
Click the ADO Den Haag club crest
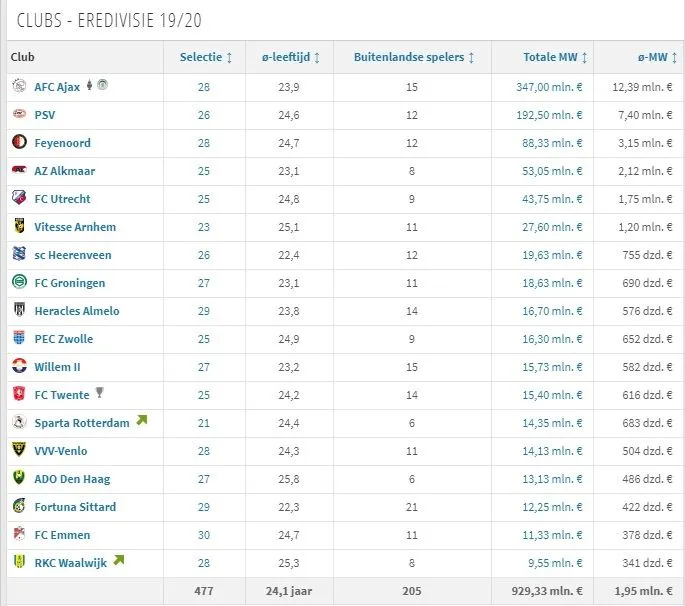pyautogui.click(x=18, y=479)
